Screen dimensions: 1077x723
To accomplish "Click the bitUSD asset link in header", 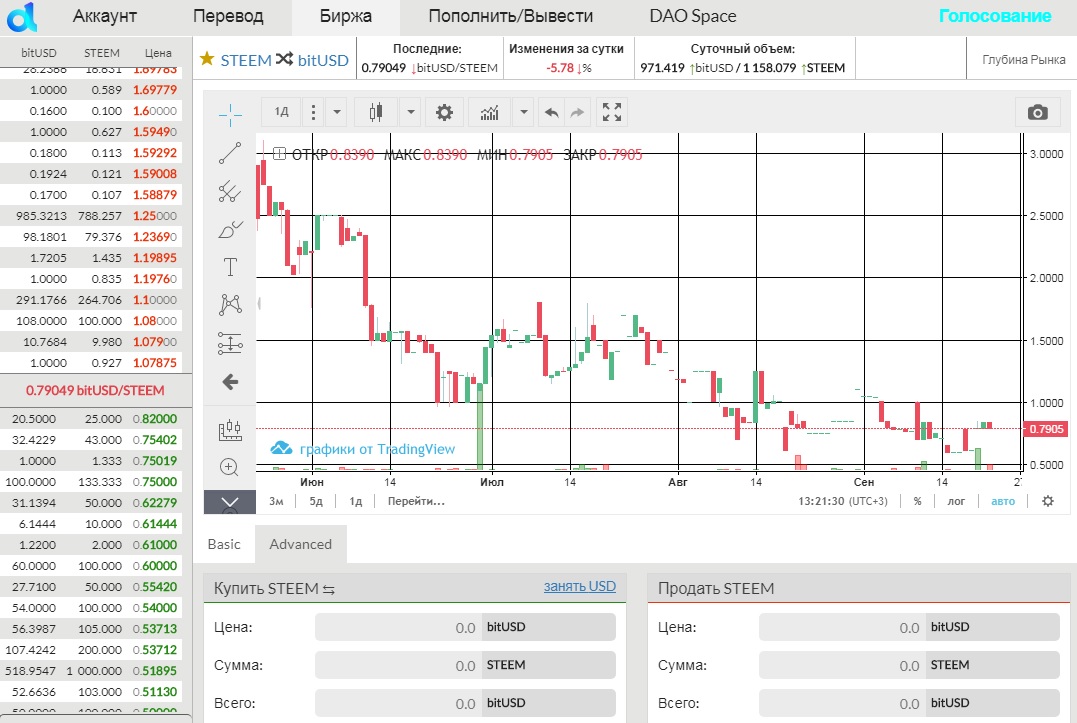I will [x=323, y=60].
